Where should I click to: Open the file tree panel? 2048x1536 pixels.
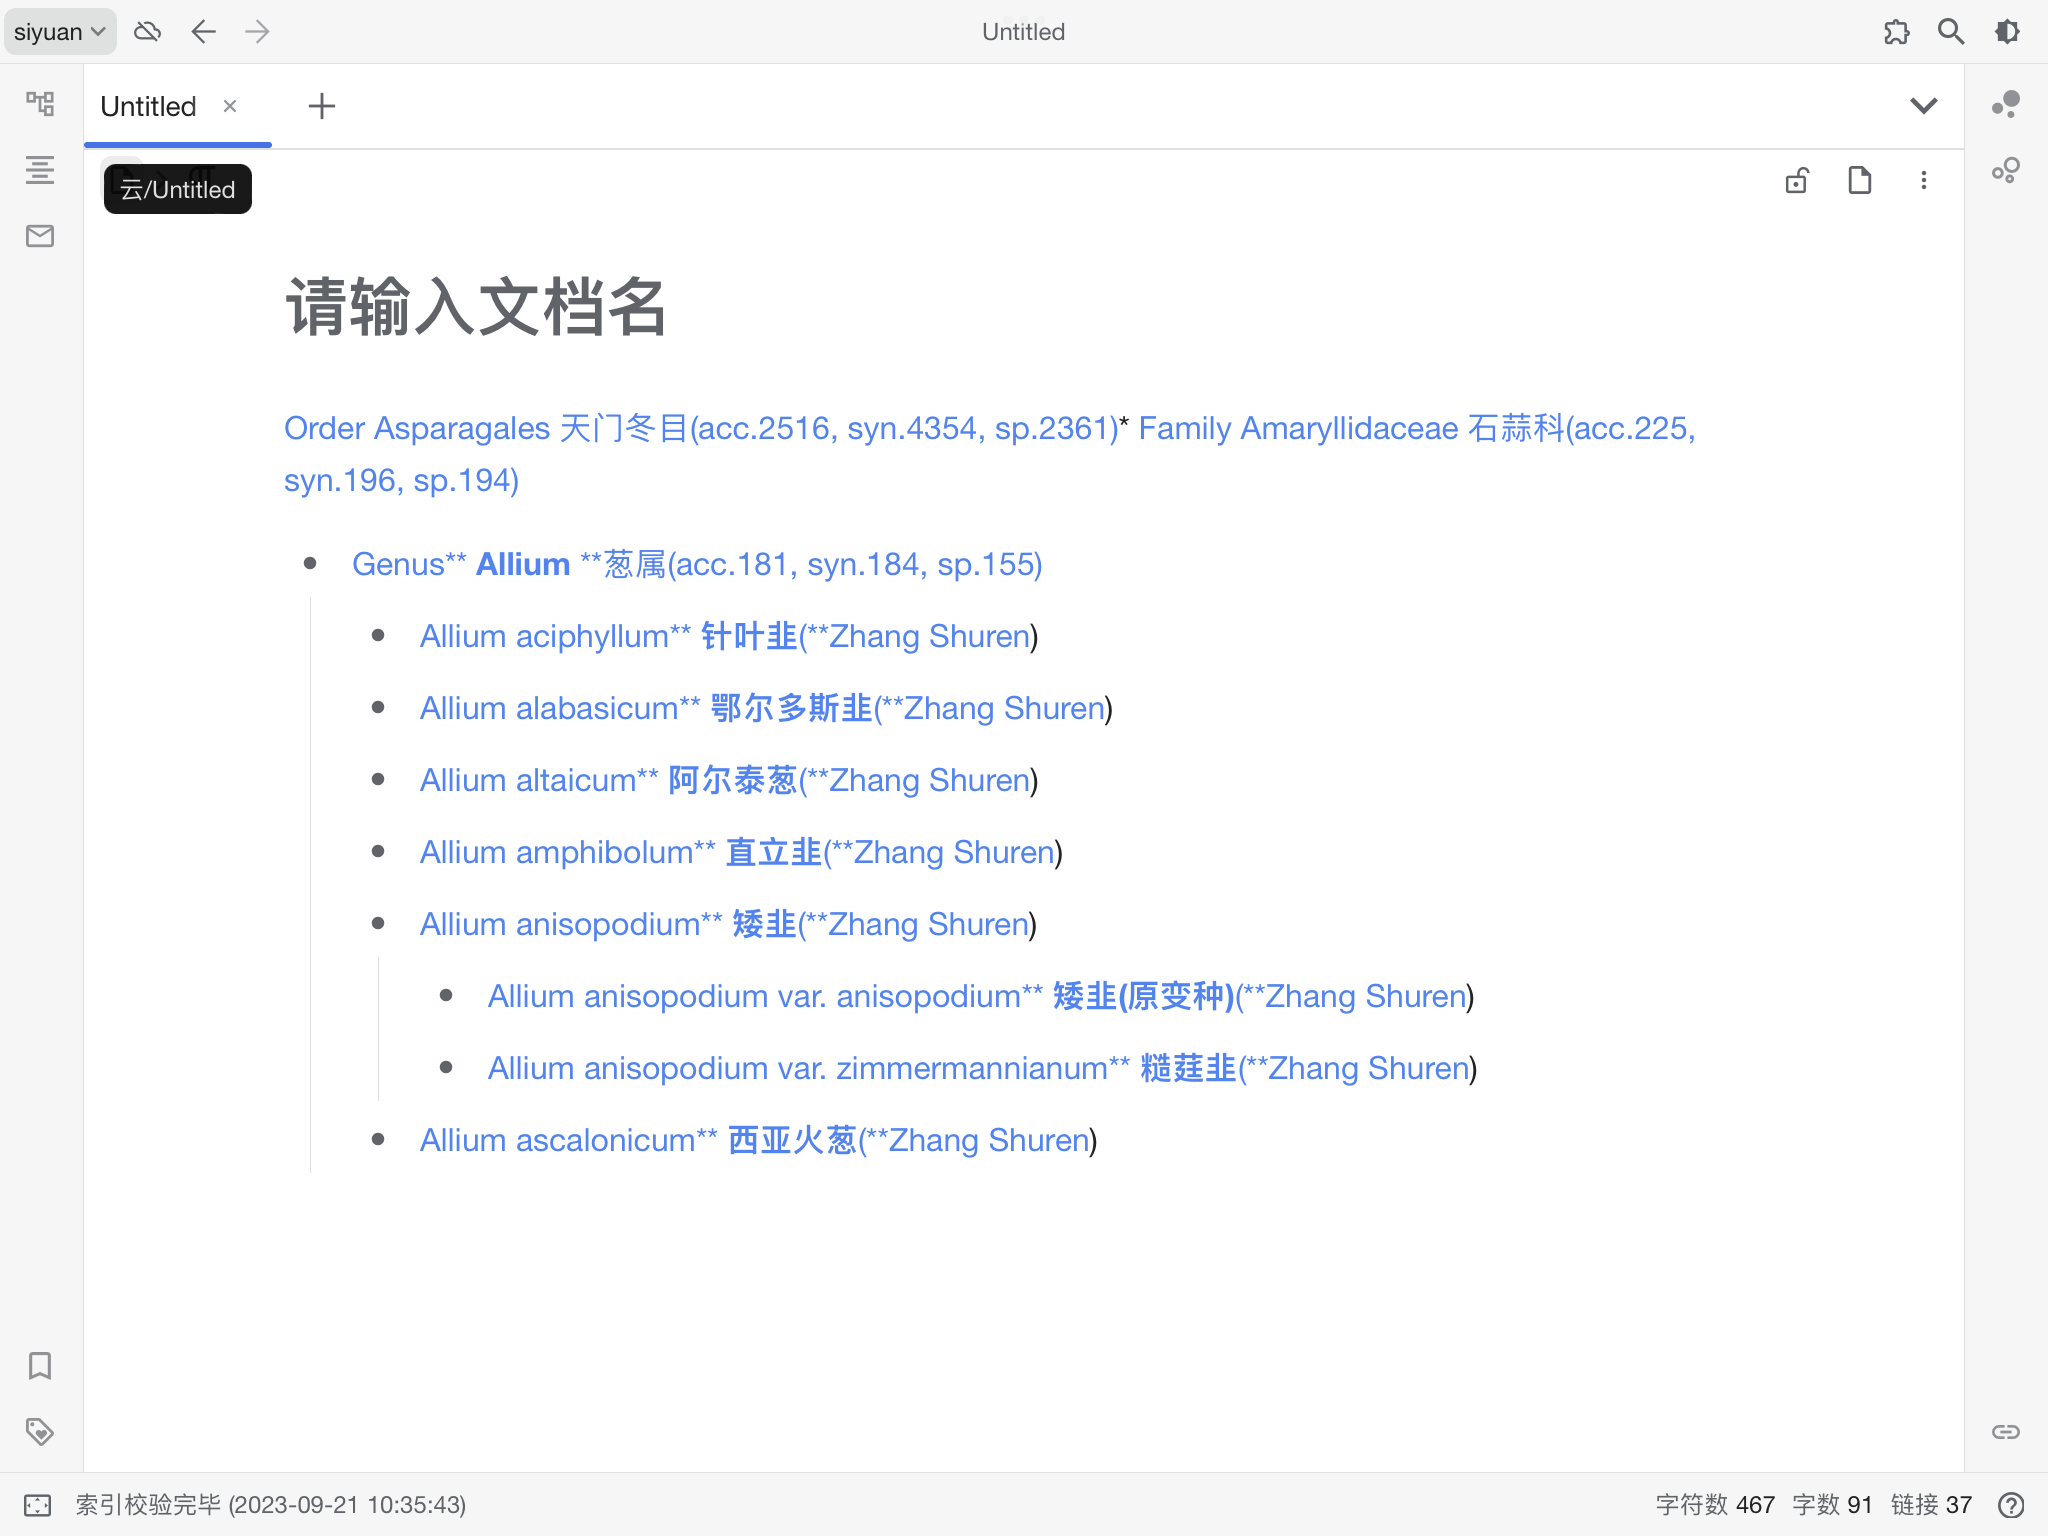tap(40, 103)
